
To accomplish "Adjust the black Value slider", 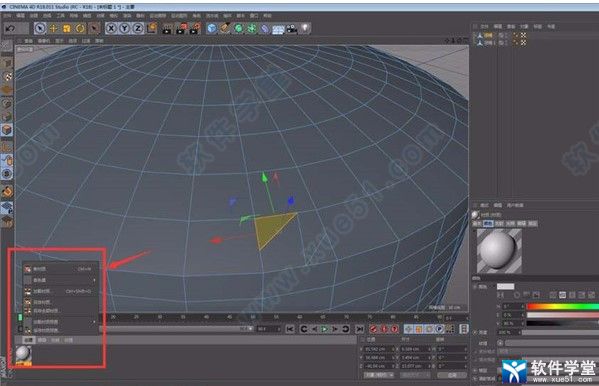I will [563, 323].
